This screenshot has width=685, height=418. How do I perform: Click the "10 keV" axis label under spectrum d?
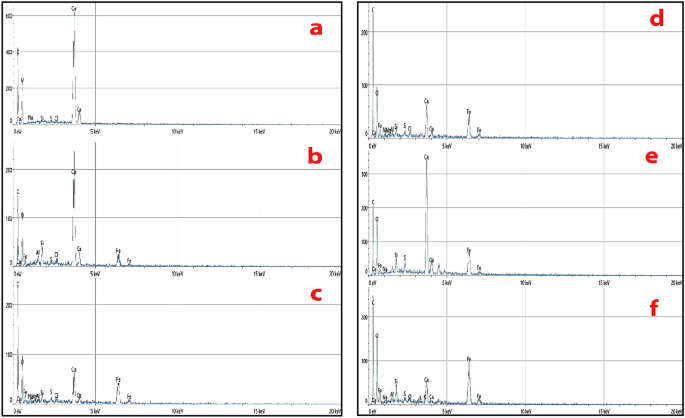click(x=526, y=146)
